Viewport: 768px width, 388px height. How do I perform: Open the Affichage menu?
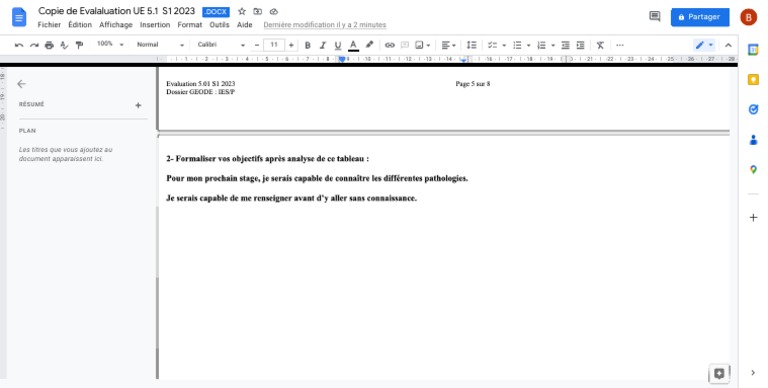click(116, 24)
